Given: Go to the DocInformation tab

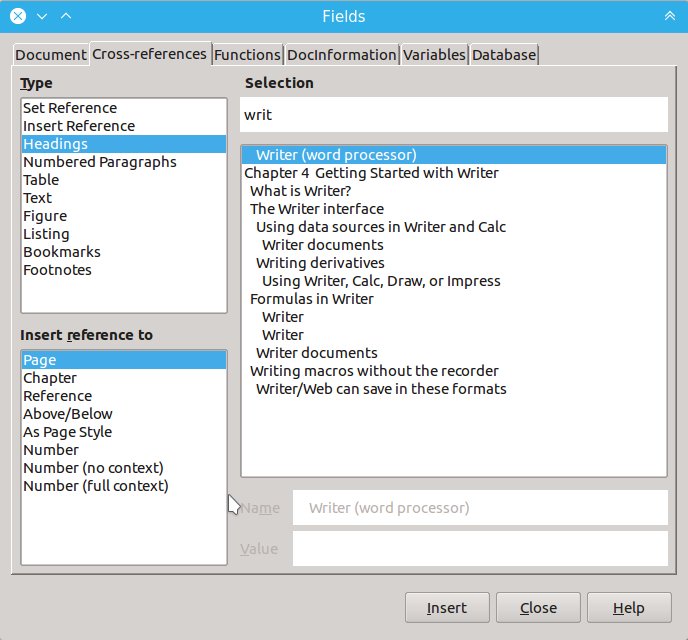Looking at the screenshot, I should click(x=341, y=55).
